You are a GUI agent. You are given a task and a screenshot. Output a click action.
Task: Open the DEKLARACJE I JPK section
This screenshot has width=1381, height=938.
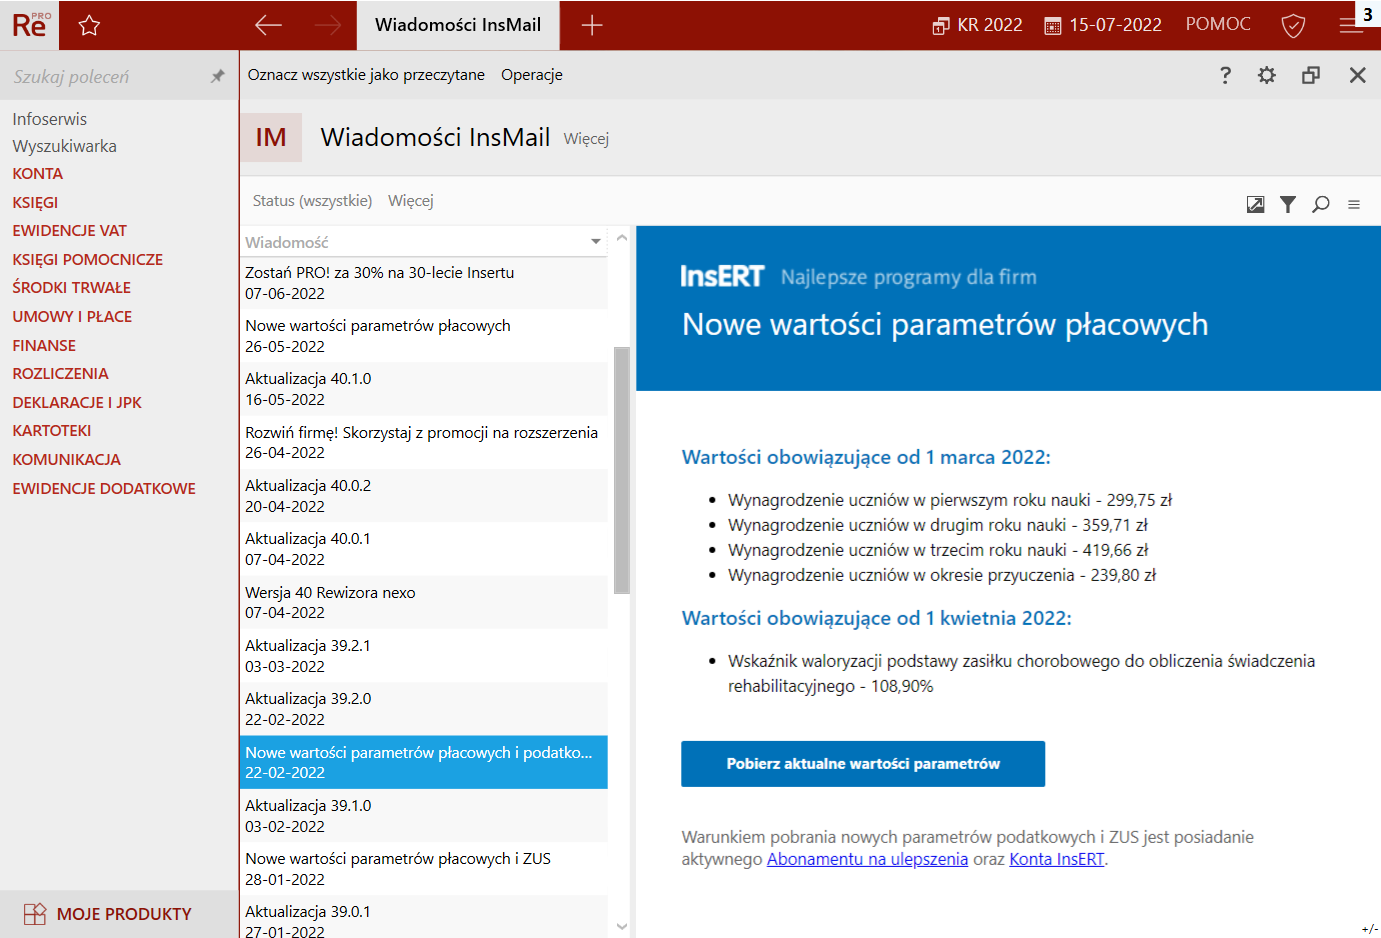point(77,403)
